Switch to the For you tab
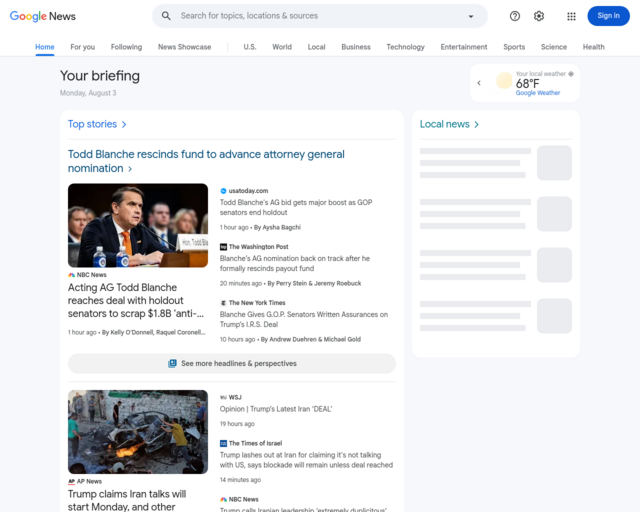The image size is (640, 512). (x=82, y=47)
